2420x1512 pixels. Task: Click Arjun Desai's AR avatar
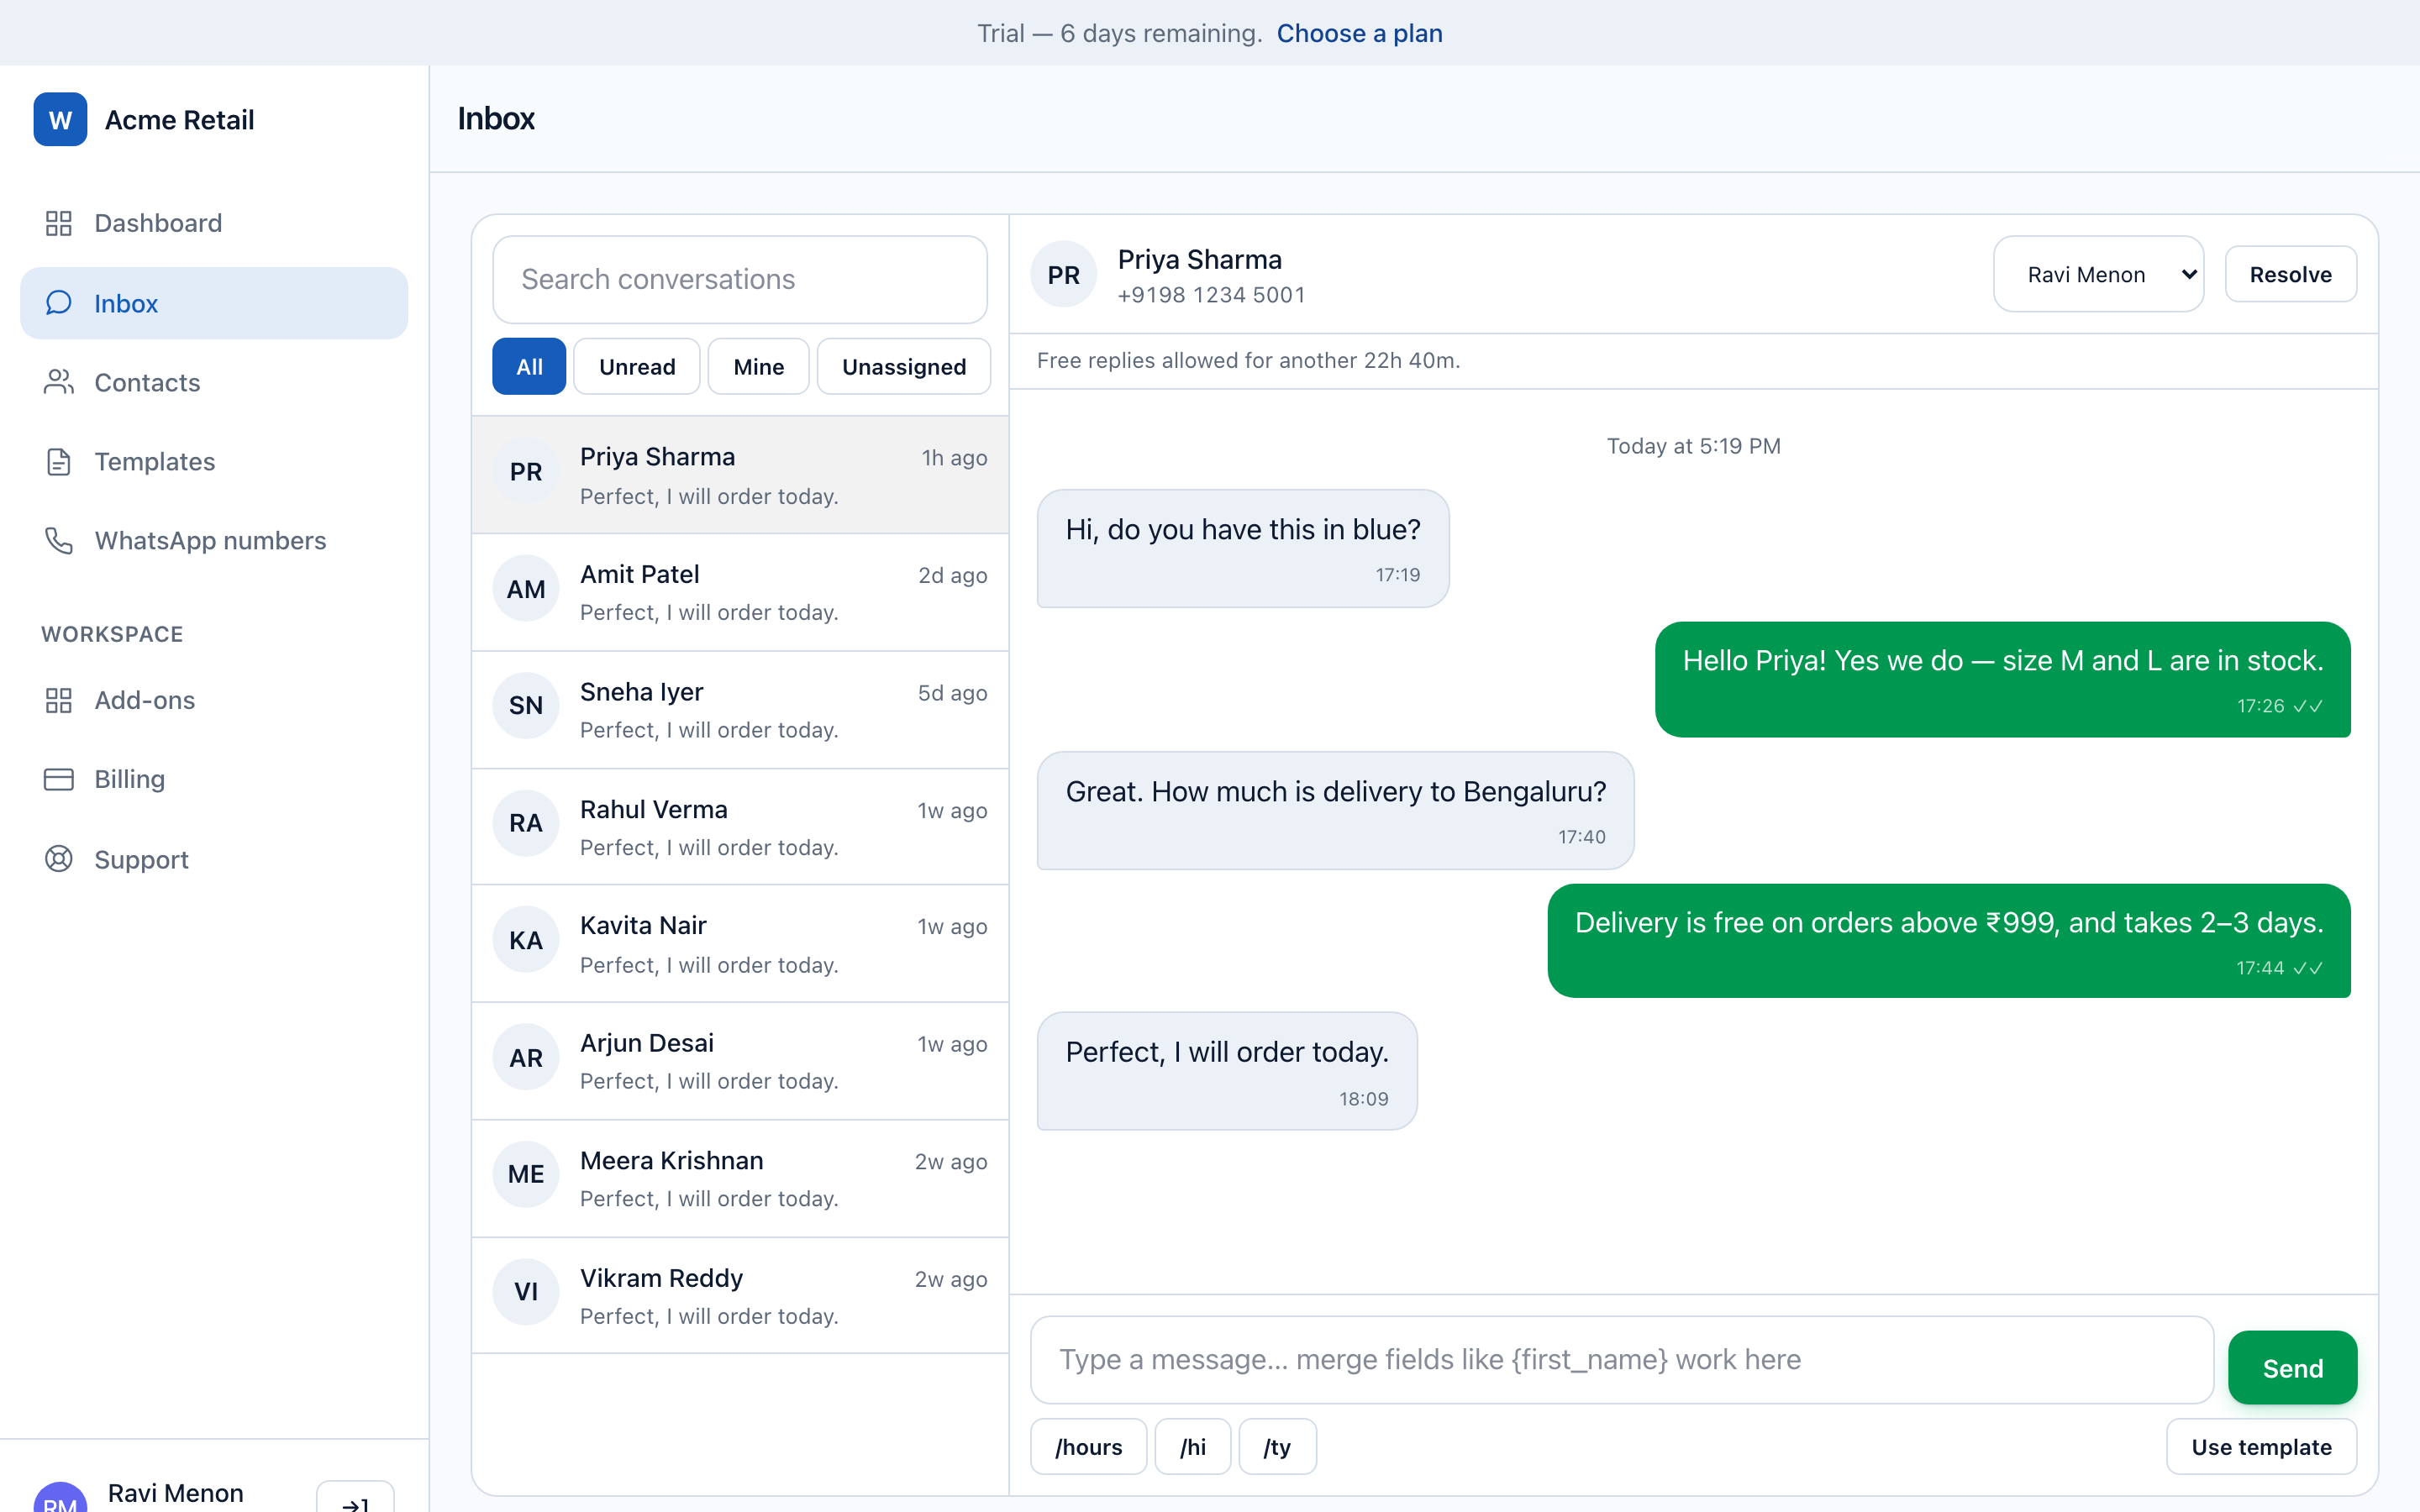[x=526, y=1058]
